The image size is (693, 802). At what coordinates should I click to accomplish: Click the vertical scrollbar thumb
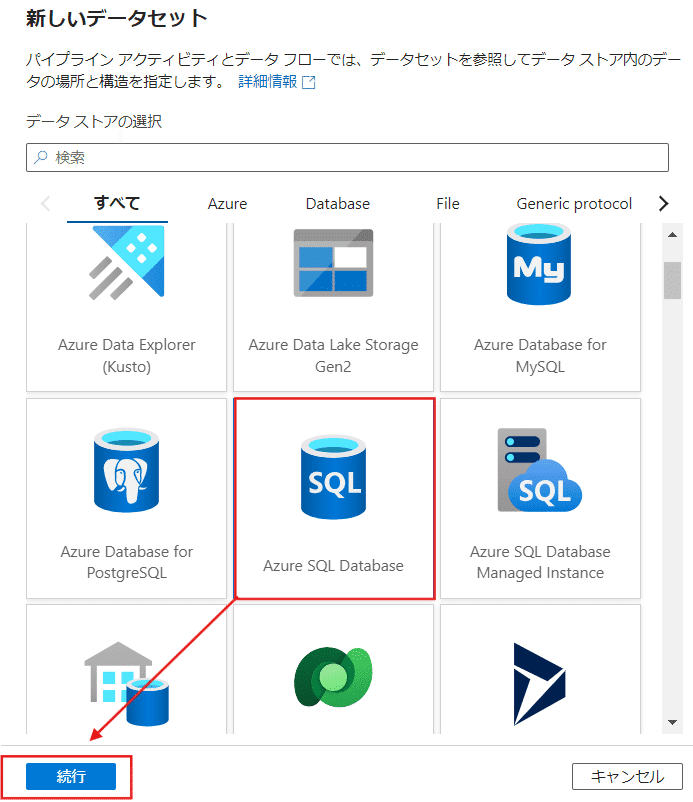click(673, 280)
